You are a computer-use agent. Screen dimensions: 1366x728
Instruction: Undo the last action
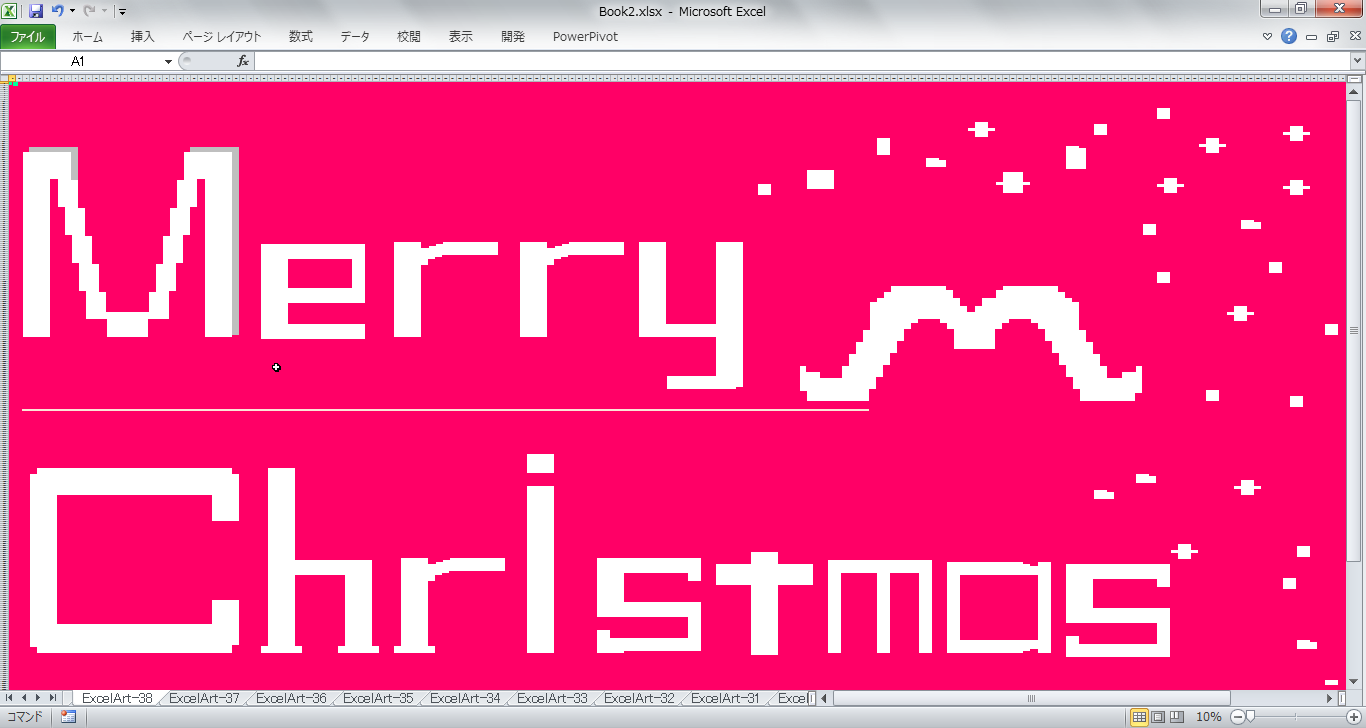point(58,11)
